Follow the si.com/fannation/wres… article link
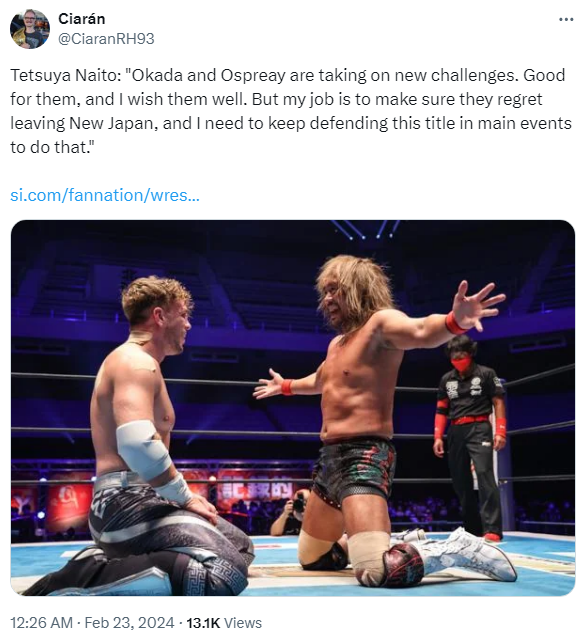The image size is (581, 636). tap(105, 195)
